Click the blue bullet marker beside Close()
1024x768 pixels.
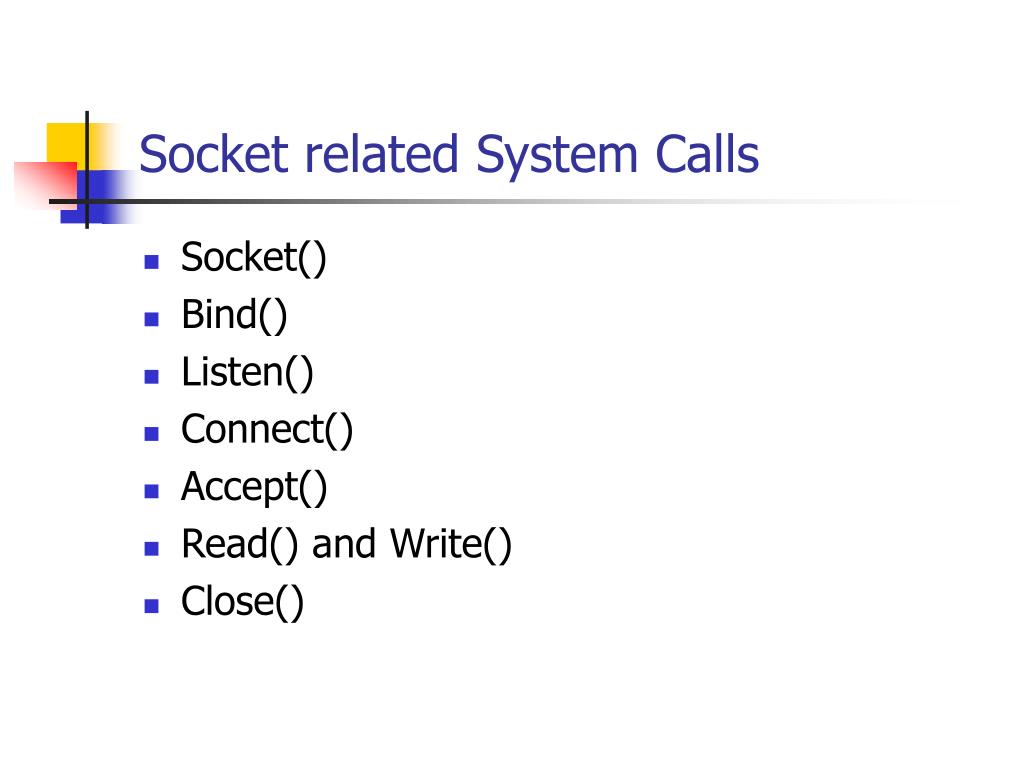pyautogui.click(x=152, y=606)
